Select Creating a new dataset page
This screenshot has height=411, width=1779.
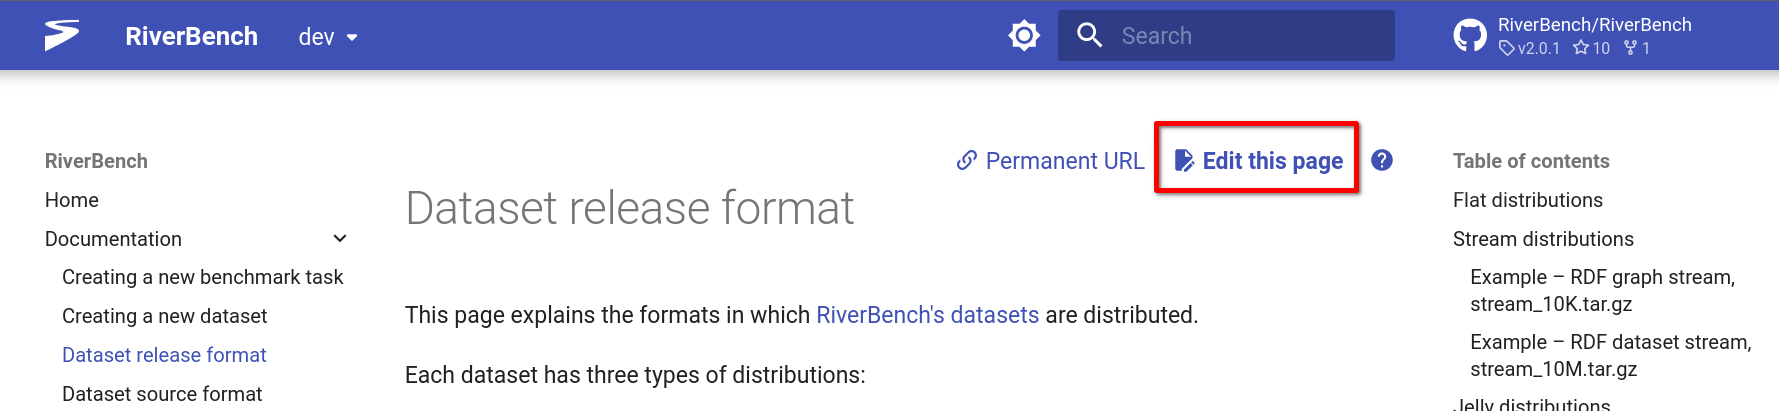point(164,316)
